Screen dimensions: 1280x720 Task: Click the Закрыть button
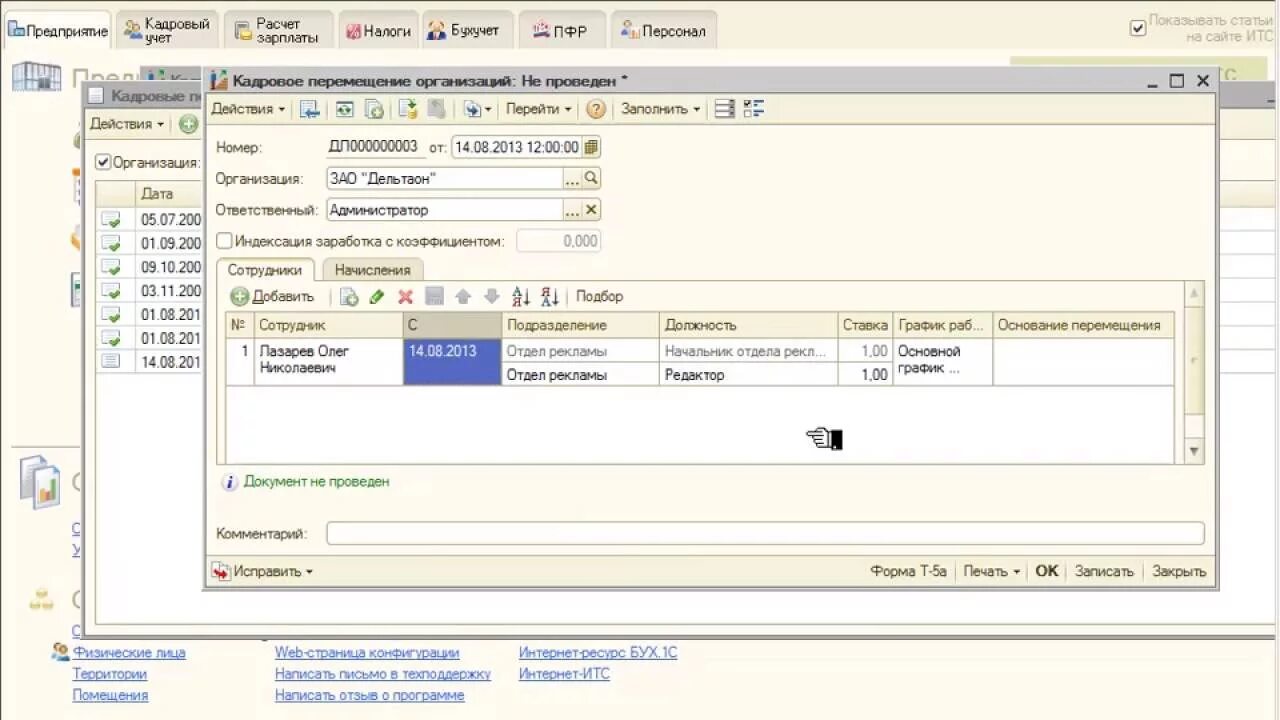click(x=1179, y=572)
